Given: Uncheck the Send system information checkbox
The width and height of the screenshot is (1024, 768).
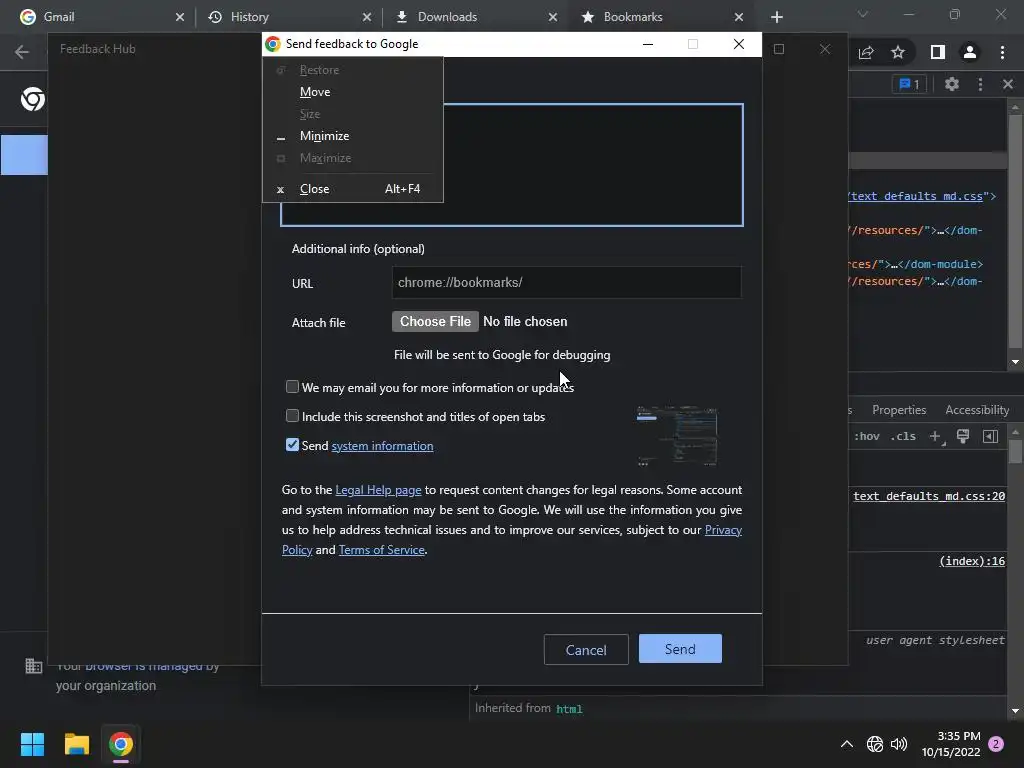Looking at the screenshot, I should (293, 445).
